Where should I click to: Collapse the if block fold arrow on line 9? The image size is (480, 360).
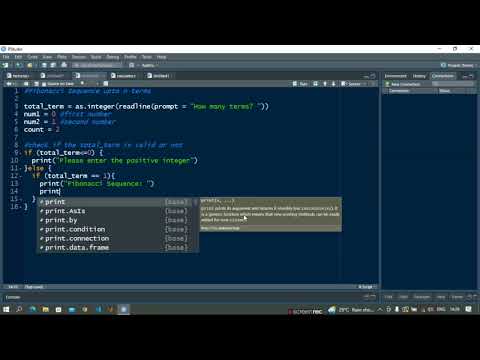pos(21,153)
